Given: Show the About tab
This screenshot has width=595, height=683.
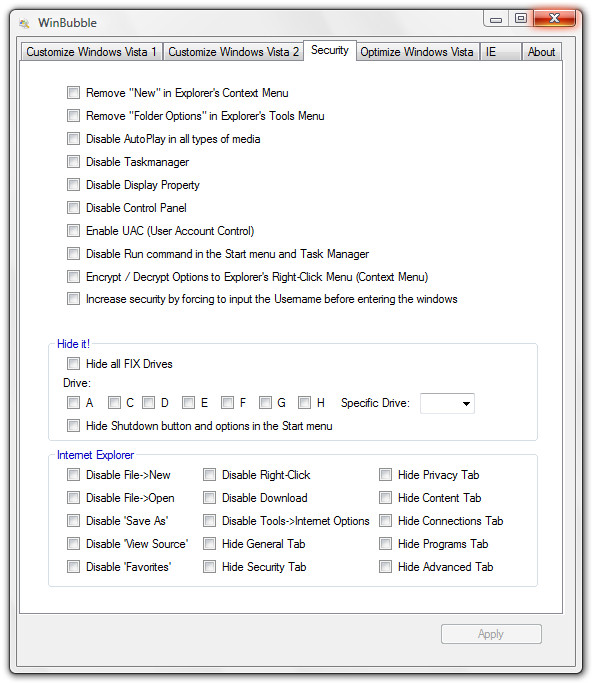Looking at the screenshot, I should (541, 52).
